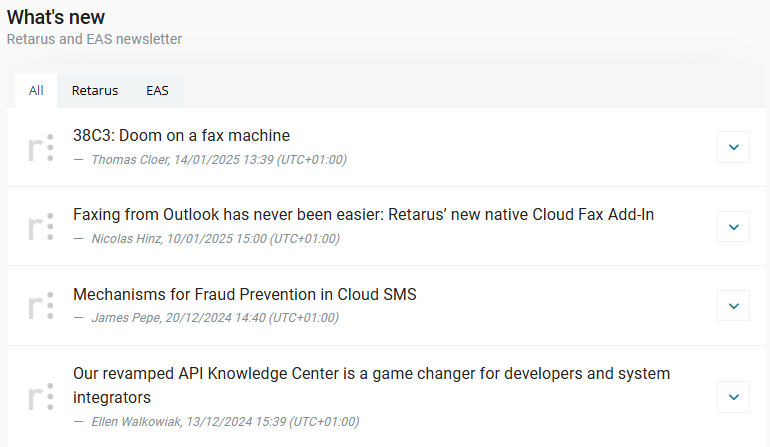Click the Retarus logo beside the Doom fax article
770x447 pixels.
pos(41,147)
